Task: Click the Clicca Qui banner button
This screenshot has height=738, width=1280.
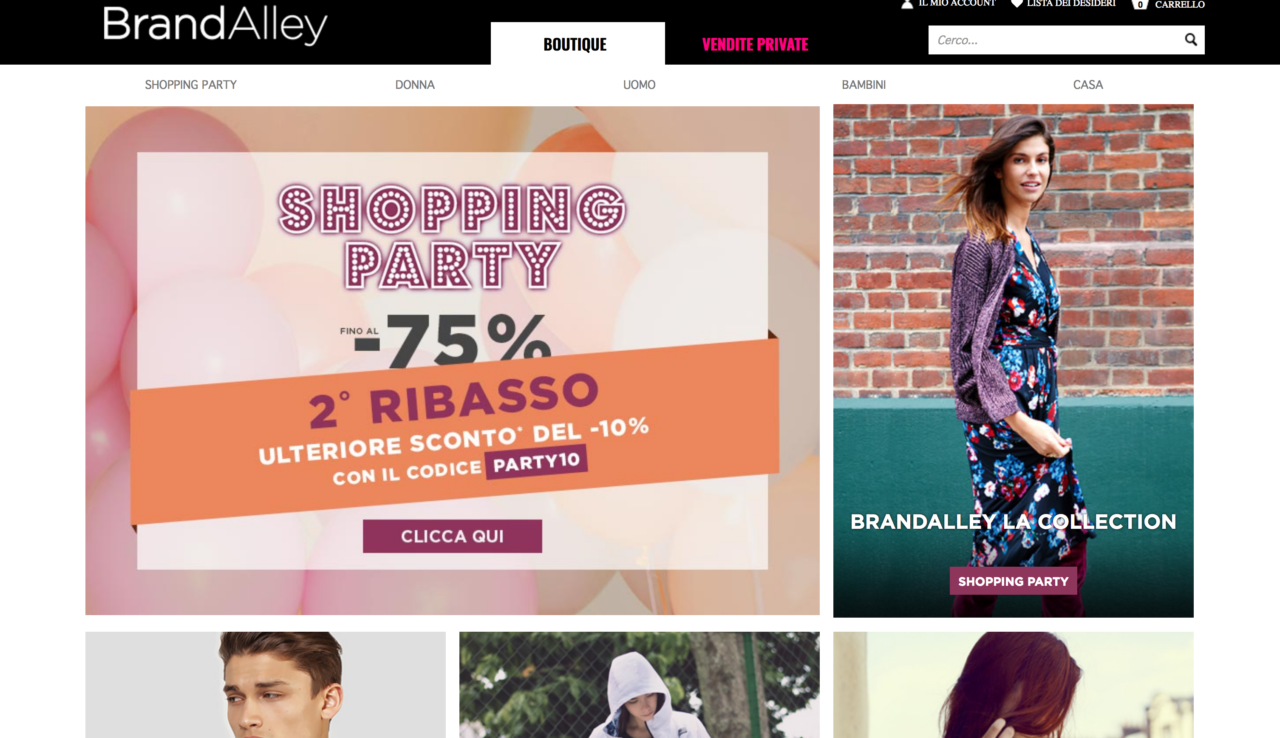Action: tap(452, 536)
